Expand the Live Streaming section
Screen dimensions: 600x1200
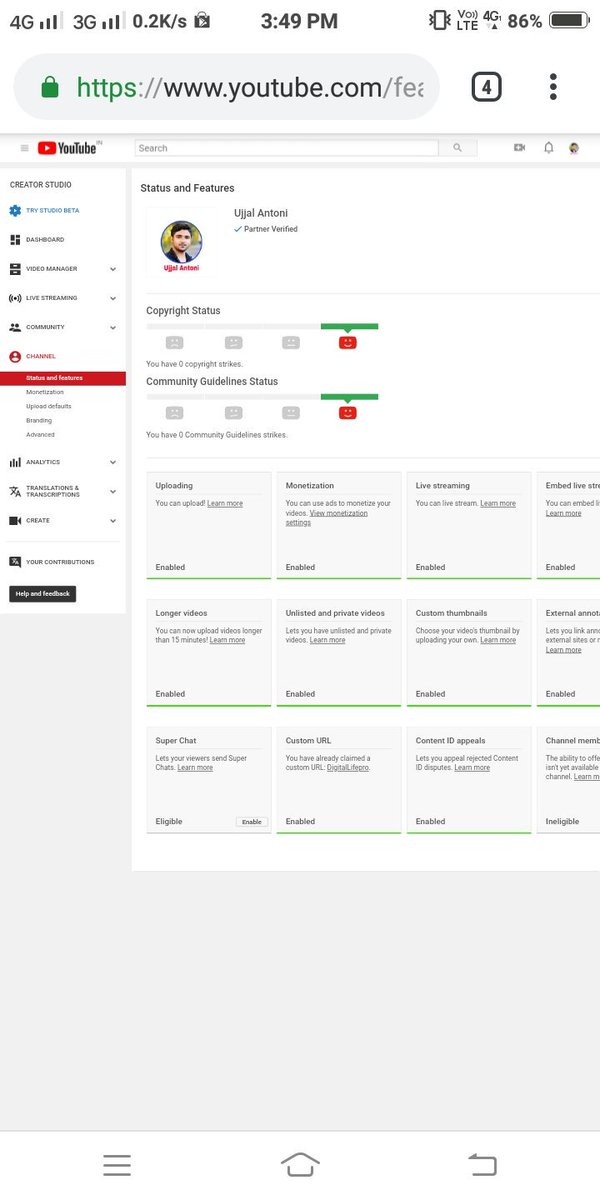click(x=113, y=298)
